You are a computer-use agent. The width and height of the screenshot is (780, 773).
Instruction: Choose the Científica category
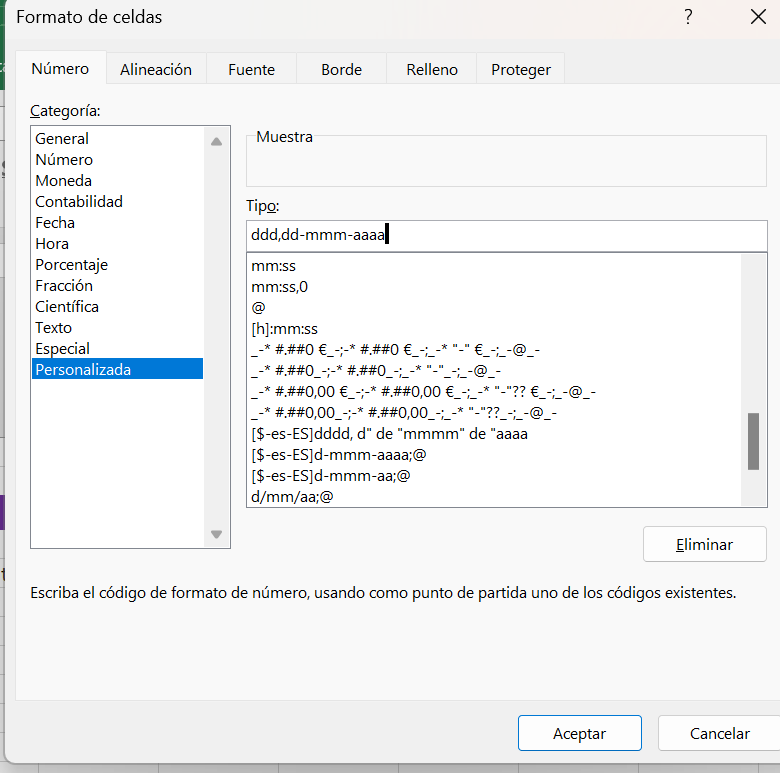[x=117, y=306]
